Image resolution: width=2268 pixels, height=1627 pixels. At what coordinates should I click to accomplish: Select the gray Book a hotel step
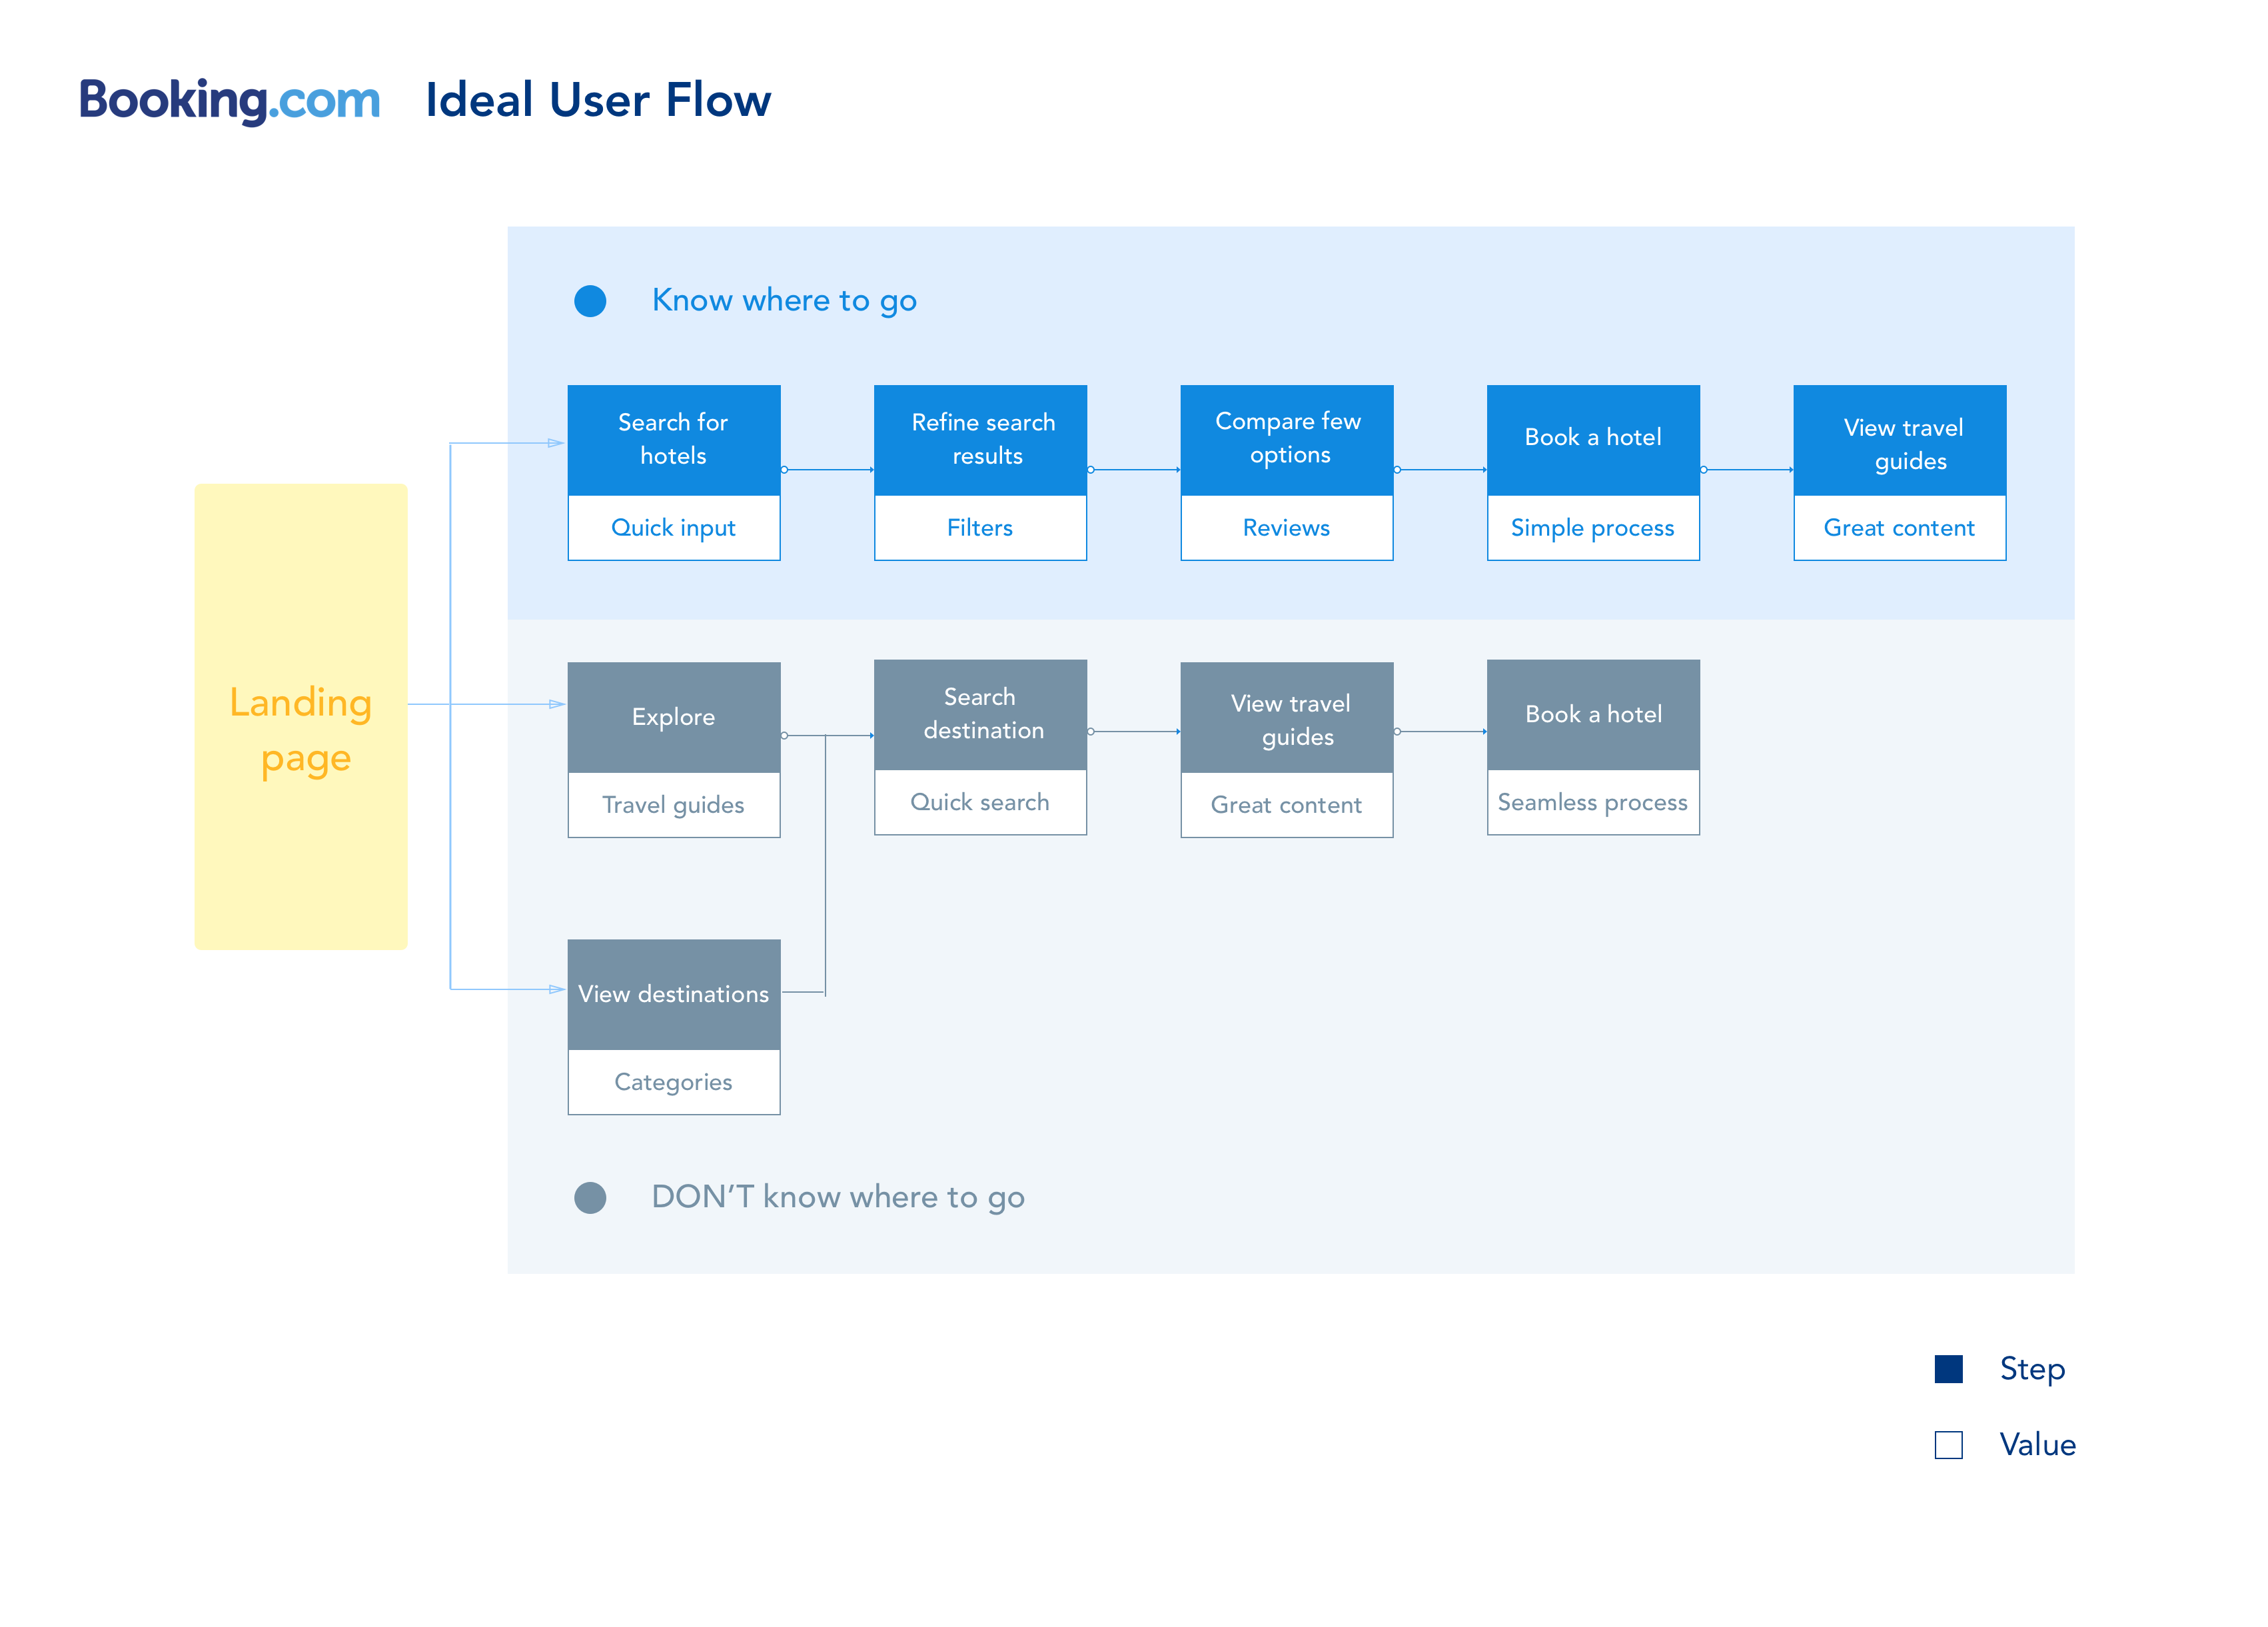point(1594,714)
